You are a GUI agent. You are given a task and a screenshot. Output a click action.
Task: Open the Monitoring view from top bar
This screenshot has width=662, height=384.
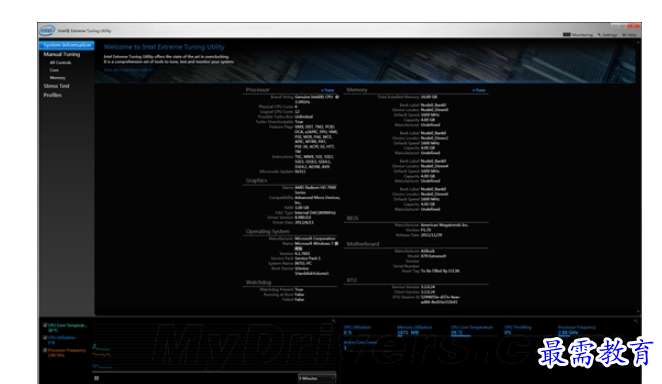578,35
